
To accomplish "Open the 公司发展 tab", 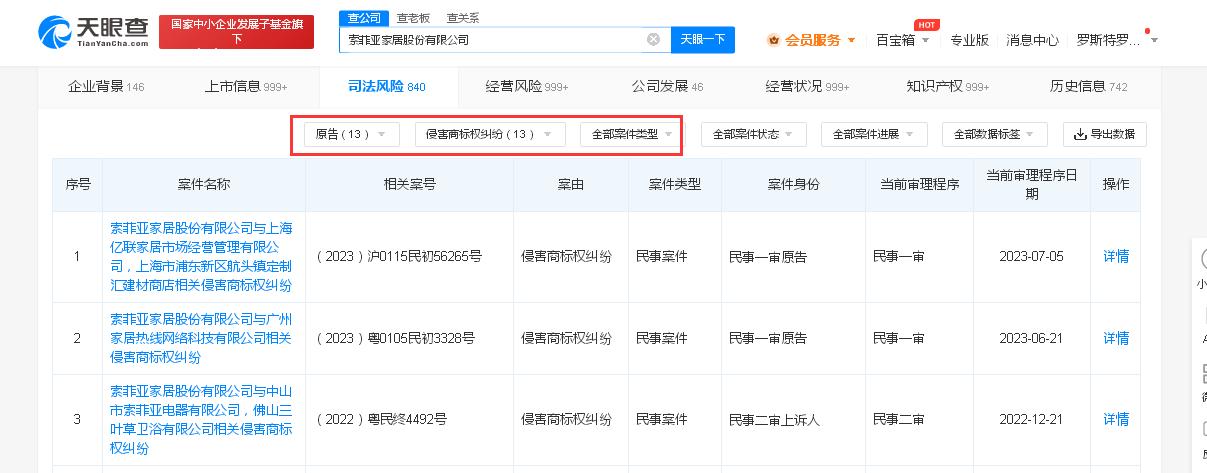I will coord(667,86).
